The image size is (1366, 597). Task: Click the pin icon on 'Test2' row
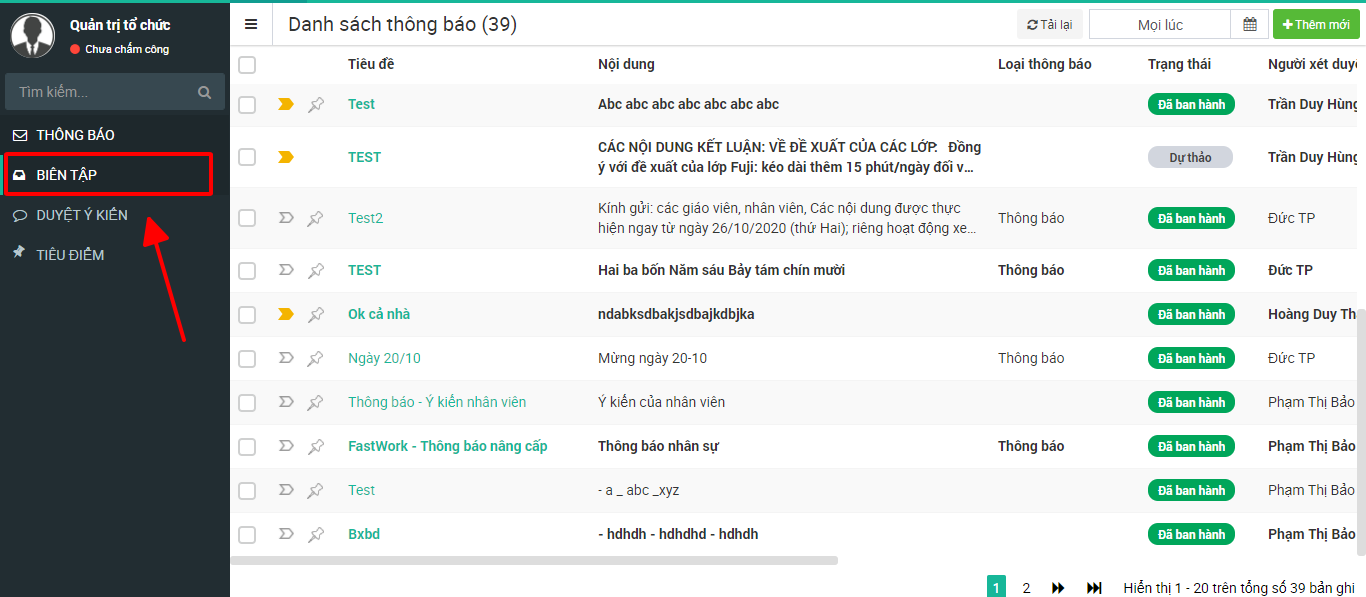click(x=316, y=218)
